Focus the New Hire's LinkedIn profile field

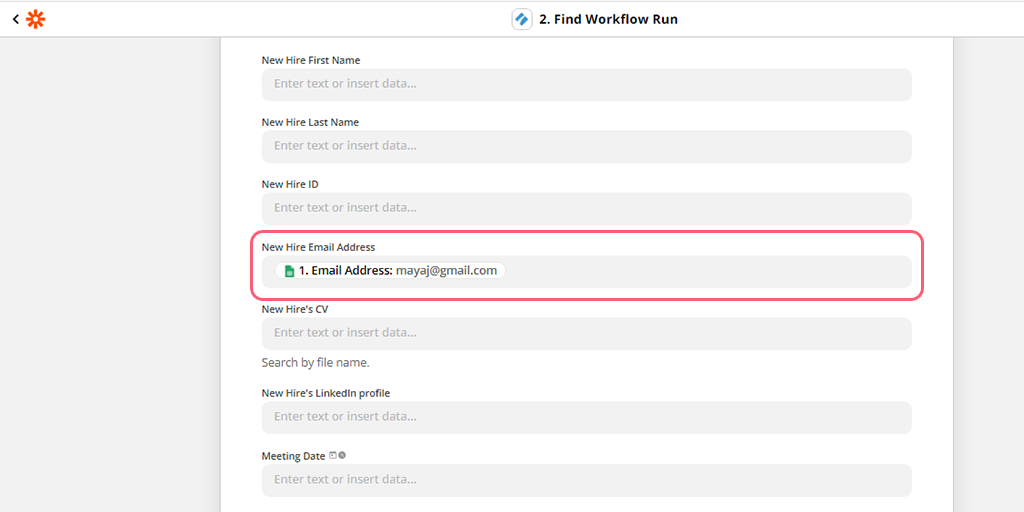586,417
